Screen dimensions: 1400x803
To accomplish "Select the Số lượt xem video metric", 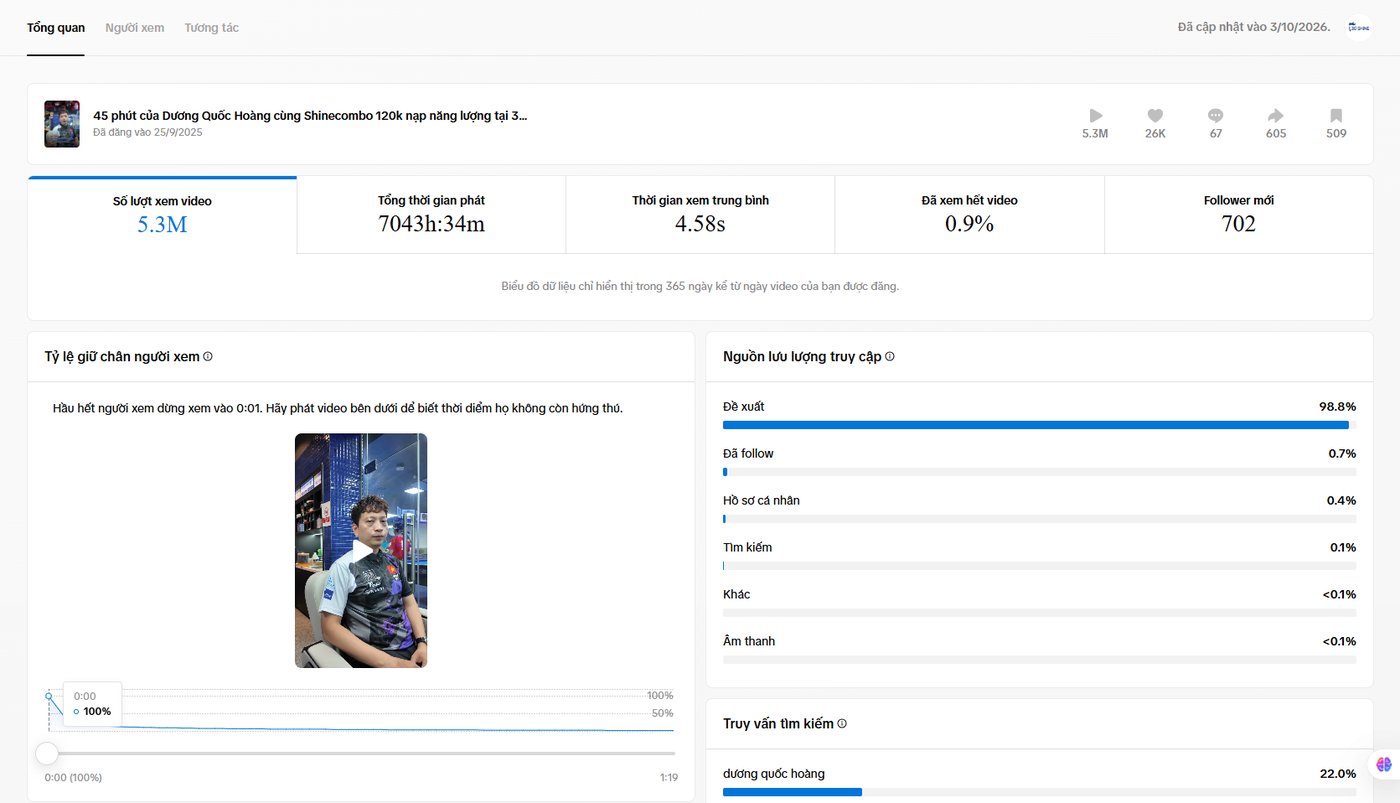I will coord(162,215).
